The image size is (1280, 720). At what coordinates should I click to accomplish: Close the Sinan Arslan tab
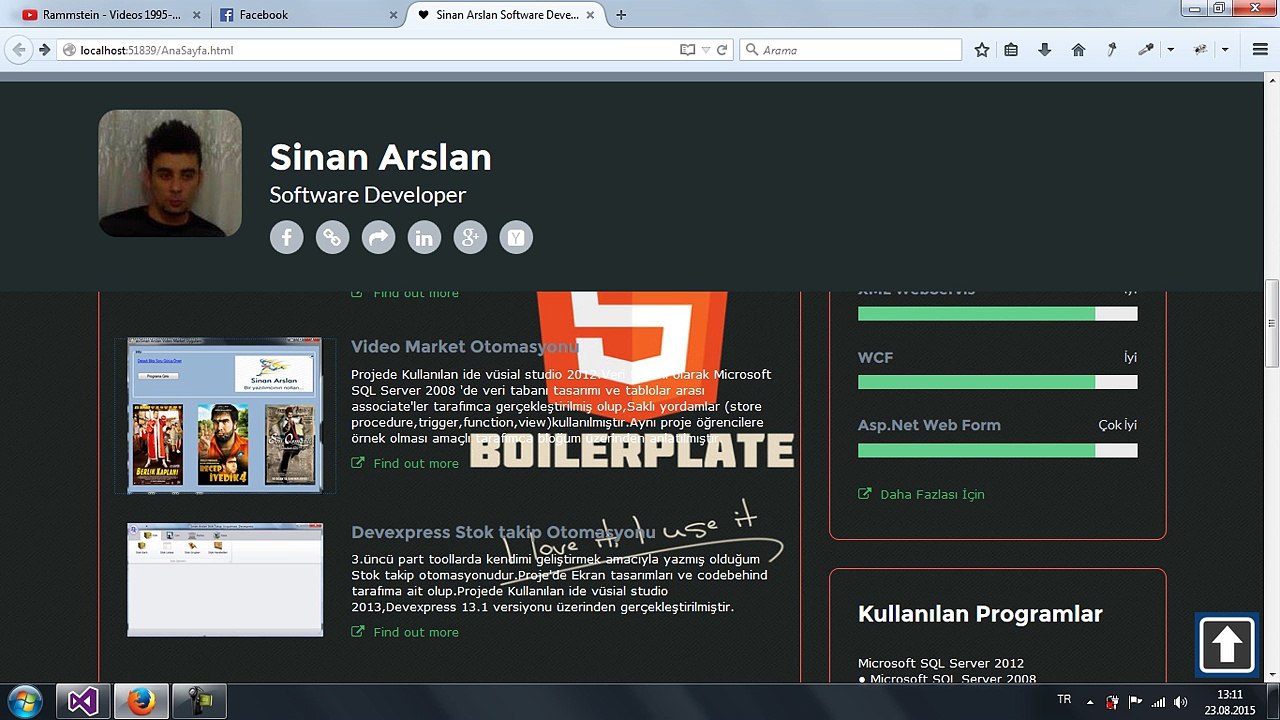[x=590, y=15]
